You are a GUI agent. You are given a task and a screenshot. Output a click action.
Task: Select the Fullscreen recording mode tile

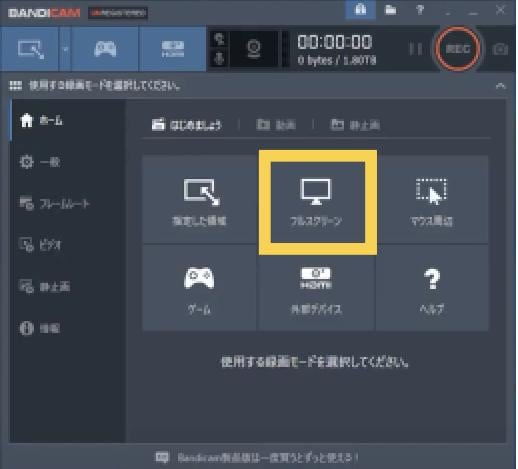(318, 202)
